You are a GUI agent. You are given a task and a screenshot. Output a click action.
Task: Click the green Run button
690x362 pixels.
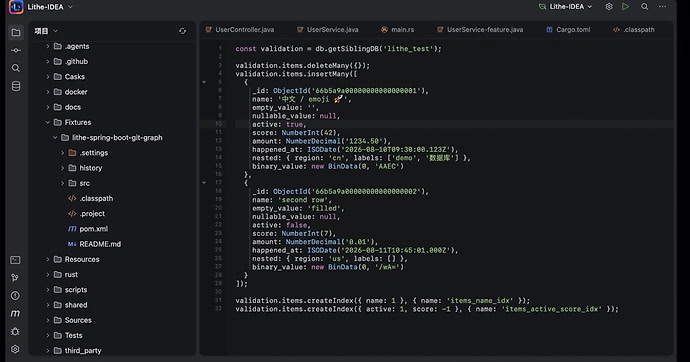pos(625,7)
